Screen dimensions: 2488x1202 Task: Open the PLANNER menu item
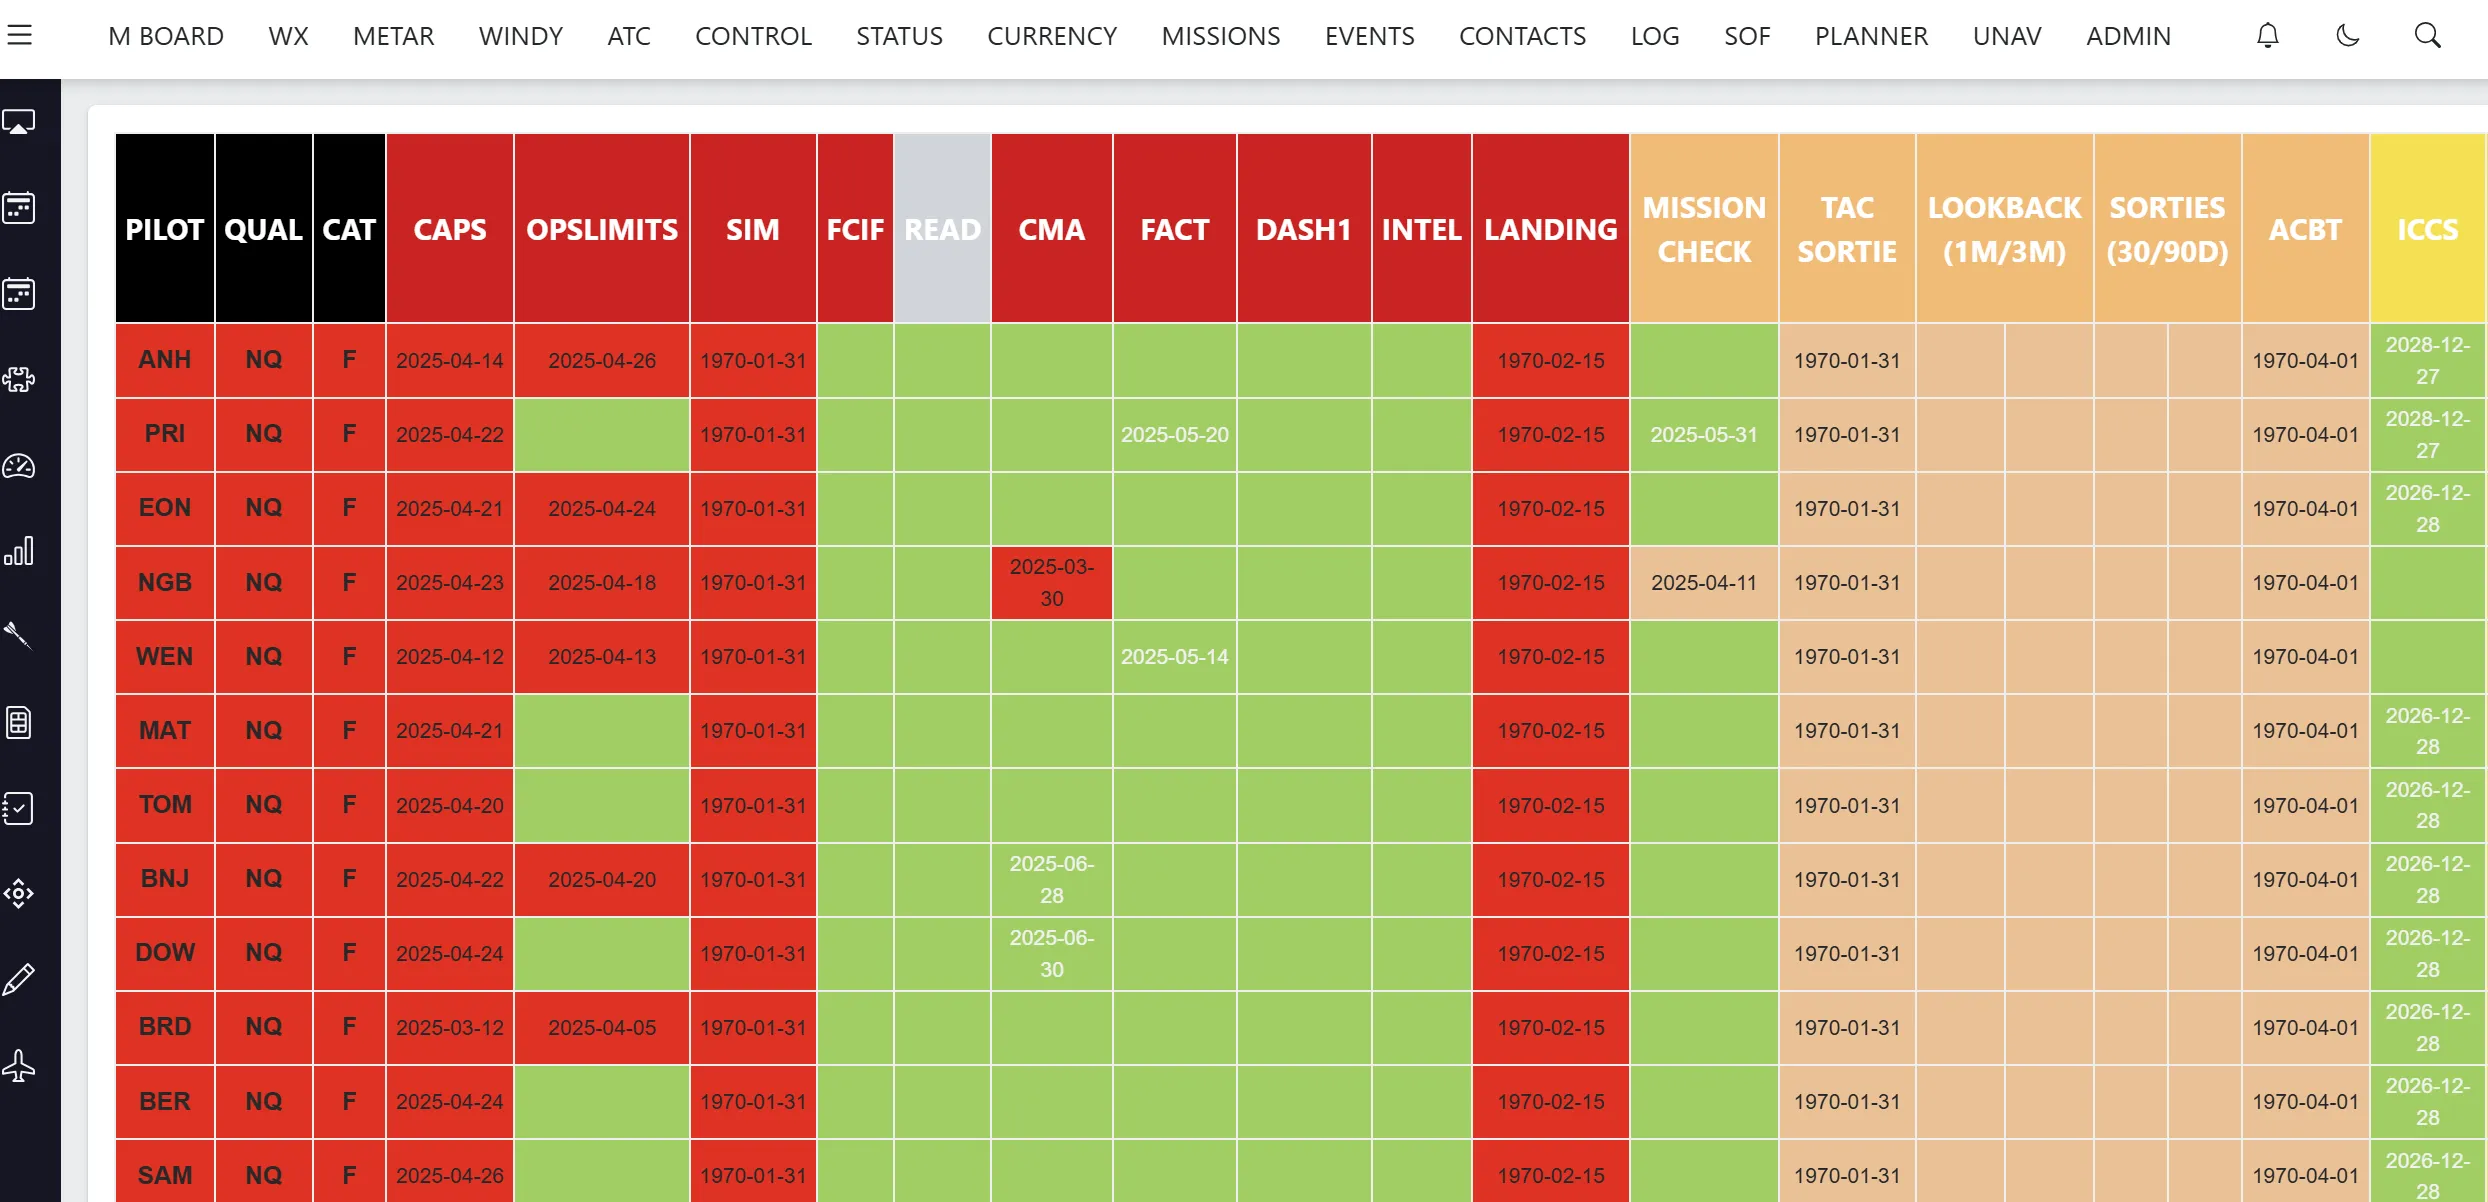(1870, 36)
